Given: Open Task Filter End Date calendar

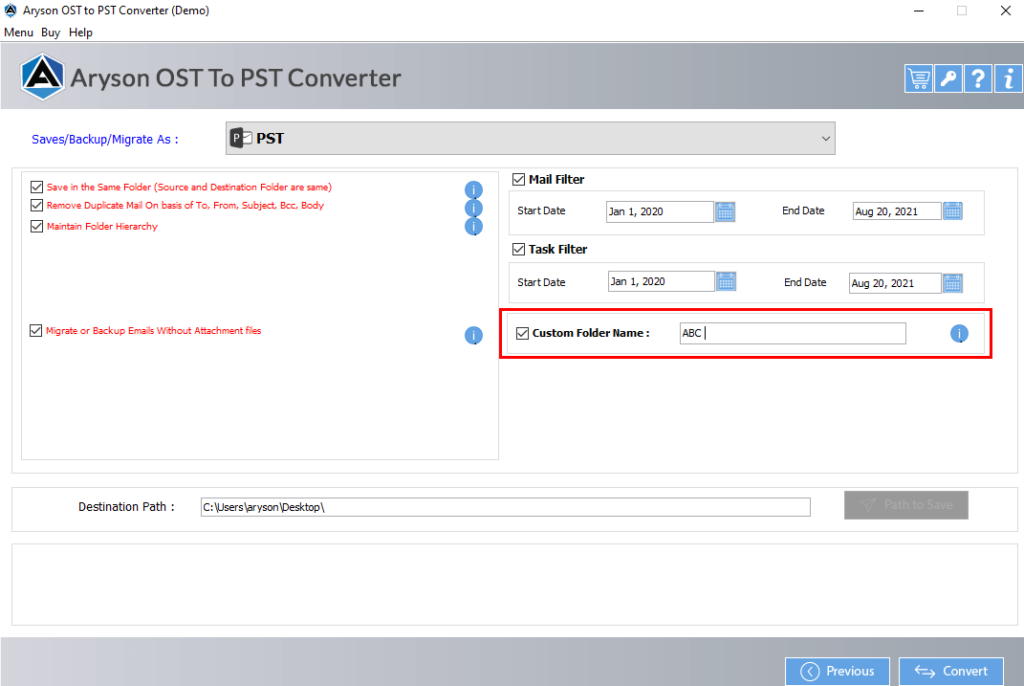Looking at the screenshot, I should (953, 283).
